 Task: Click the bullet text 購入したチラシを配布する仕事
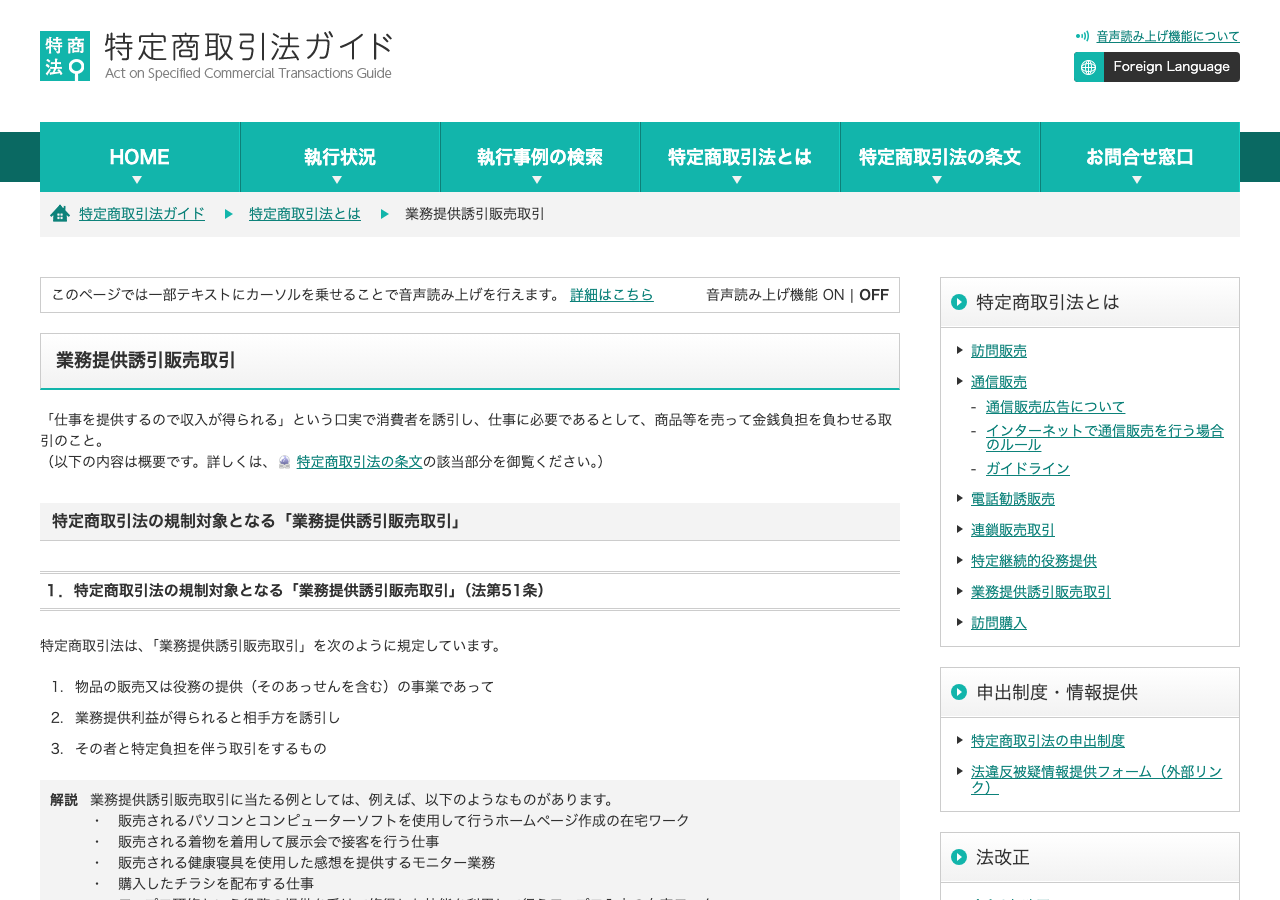coord(216,884)
